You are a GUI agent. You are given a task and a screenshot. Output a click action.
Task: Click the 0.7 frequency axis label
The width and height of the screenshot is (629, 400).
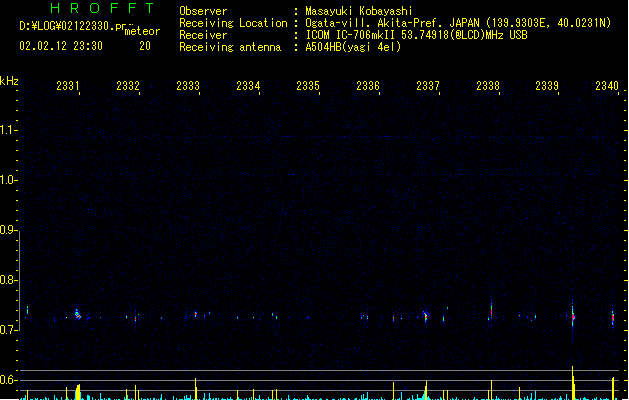(8, 330)
